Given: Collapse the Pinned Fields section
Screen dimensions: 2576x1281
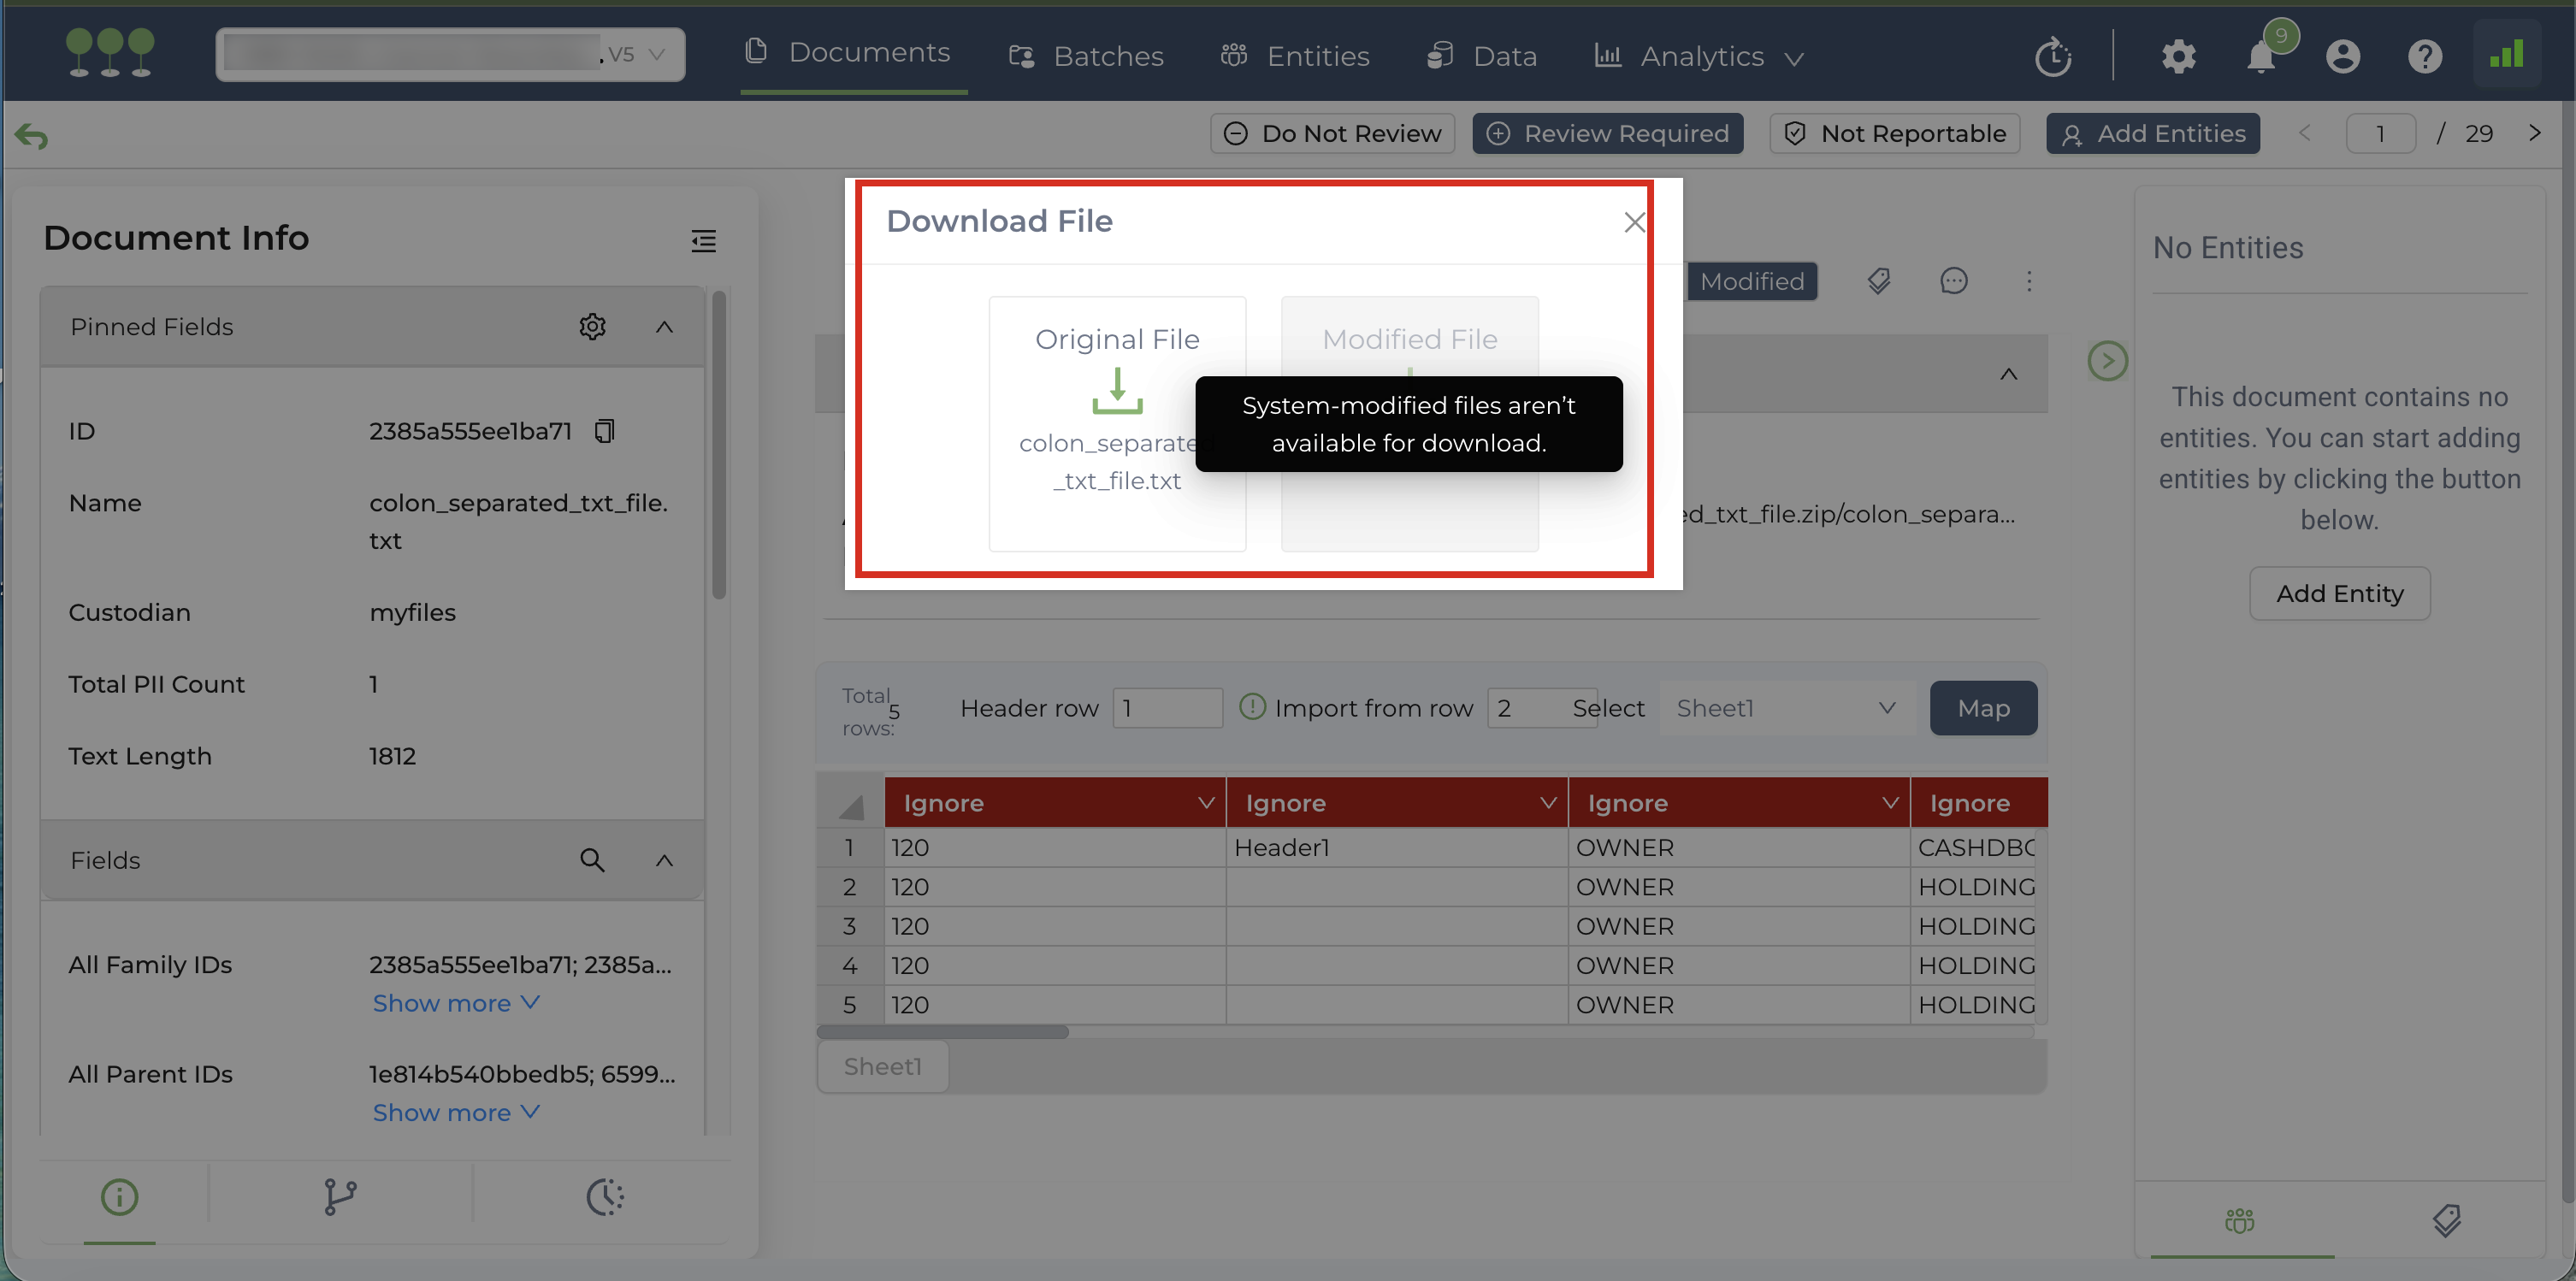Looking at the screenshot, I should [664, 327].
